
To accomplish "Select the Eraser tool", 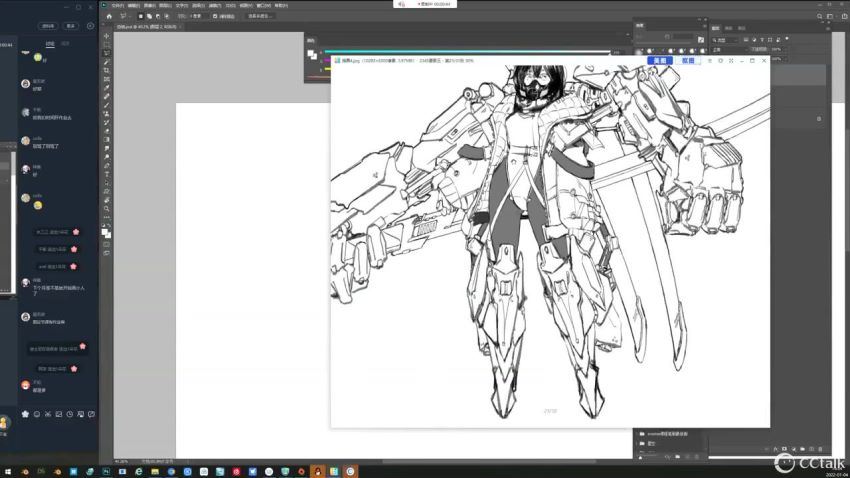I will point(106,131).
